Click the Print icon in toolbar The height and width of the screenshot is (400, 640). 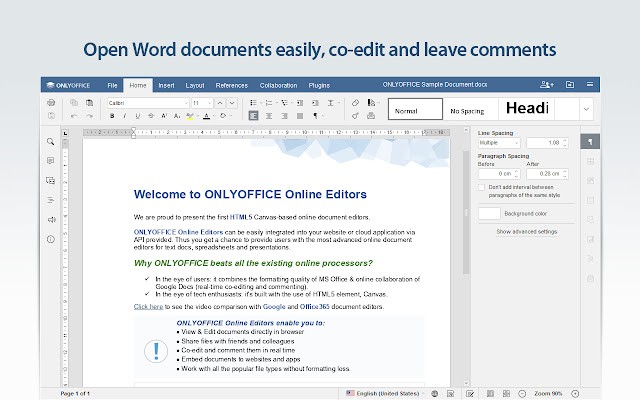(x=51, y=102)
